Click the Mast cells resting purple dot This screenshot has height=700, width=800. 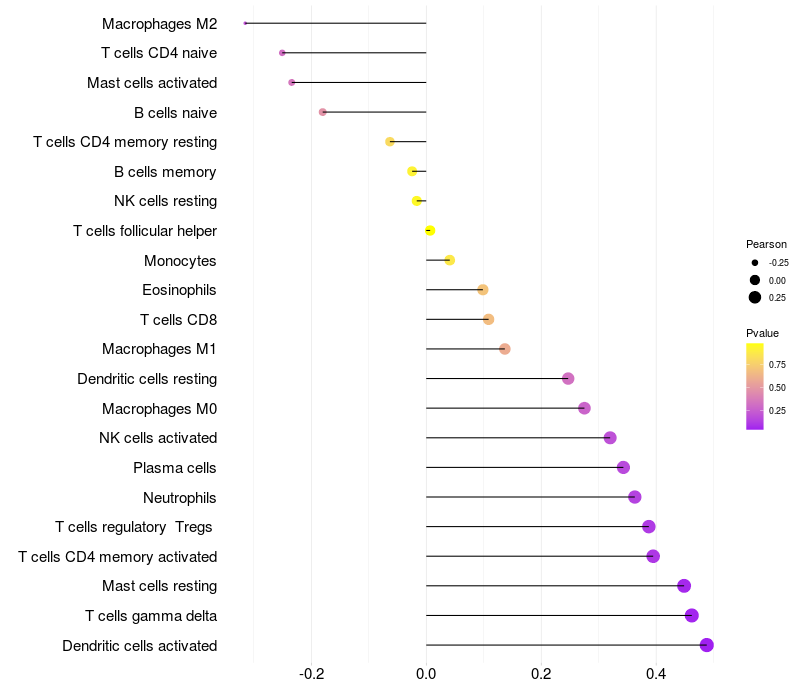click(x=684, y=586)
